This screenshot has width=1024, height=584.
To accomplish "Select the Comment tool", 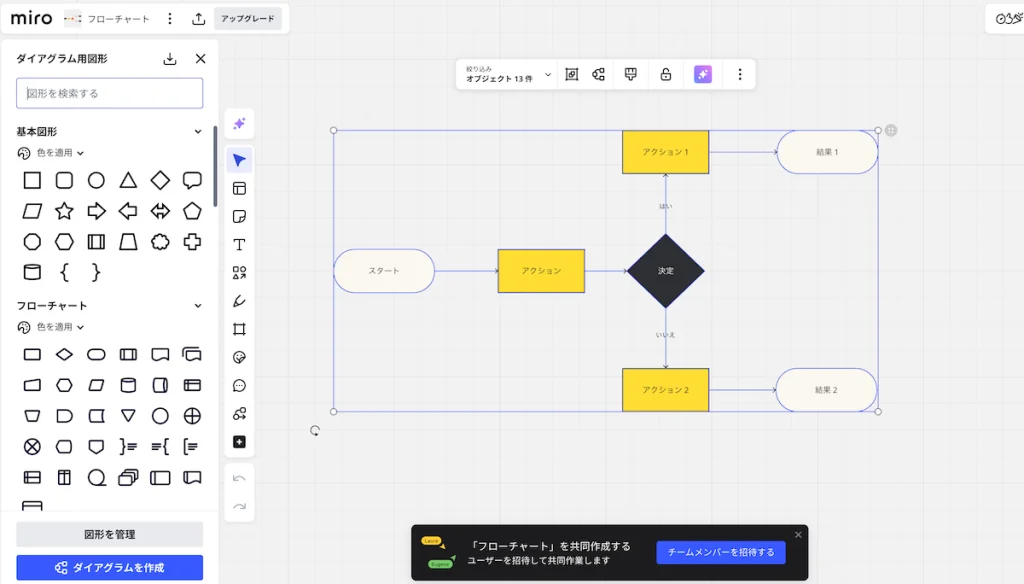I will click(x=239, y=385).
